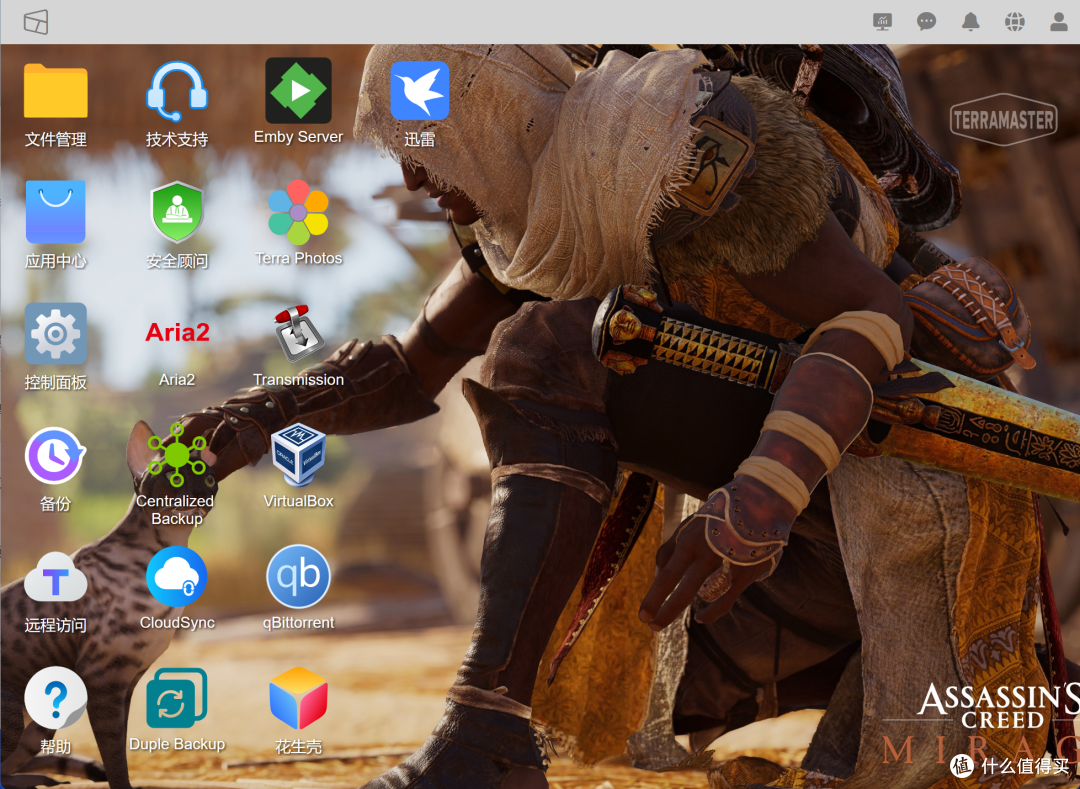Image resolution: width=1080 pixels, height=789 pixels.
Task: Open 安全顾问 security advisor shield icon
Action: pyautogui.click(x=177, y=212)
